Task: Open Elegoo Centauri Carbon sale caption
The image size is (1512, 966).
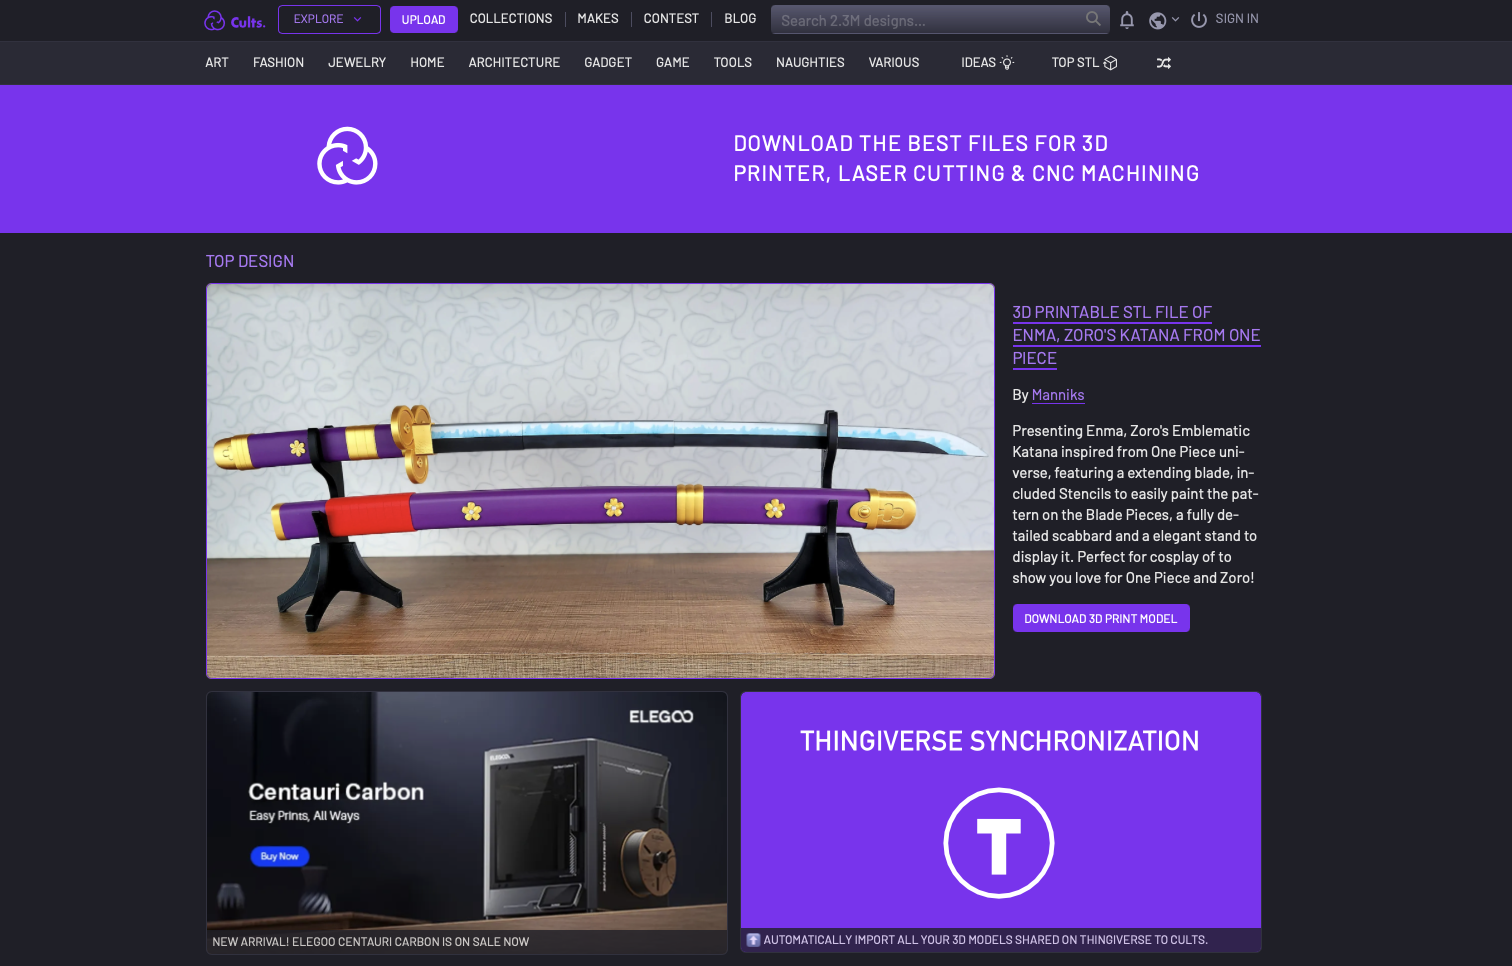Action: pos(371,942)
